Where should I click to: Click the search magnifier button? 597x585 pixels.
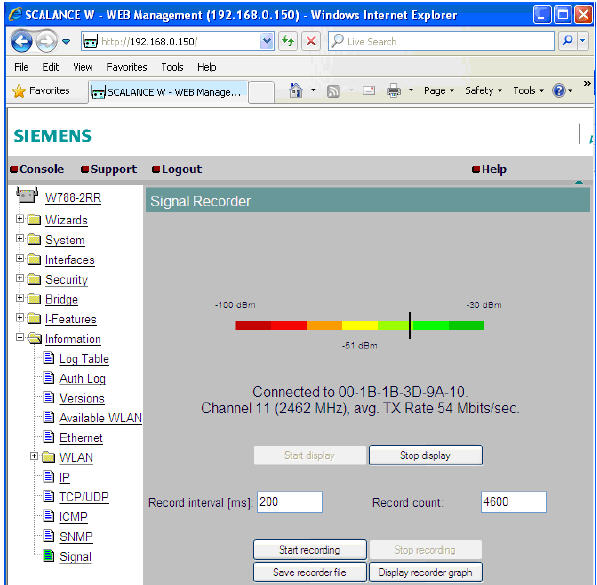pos(567,41)
